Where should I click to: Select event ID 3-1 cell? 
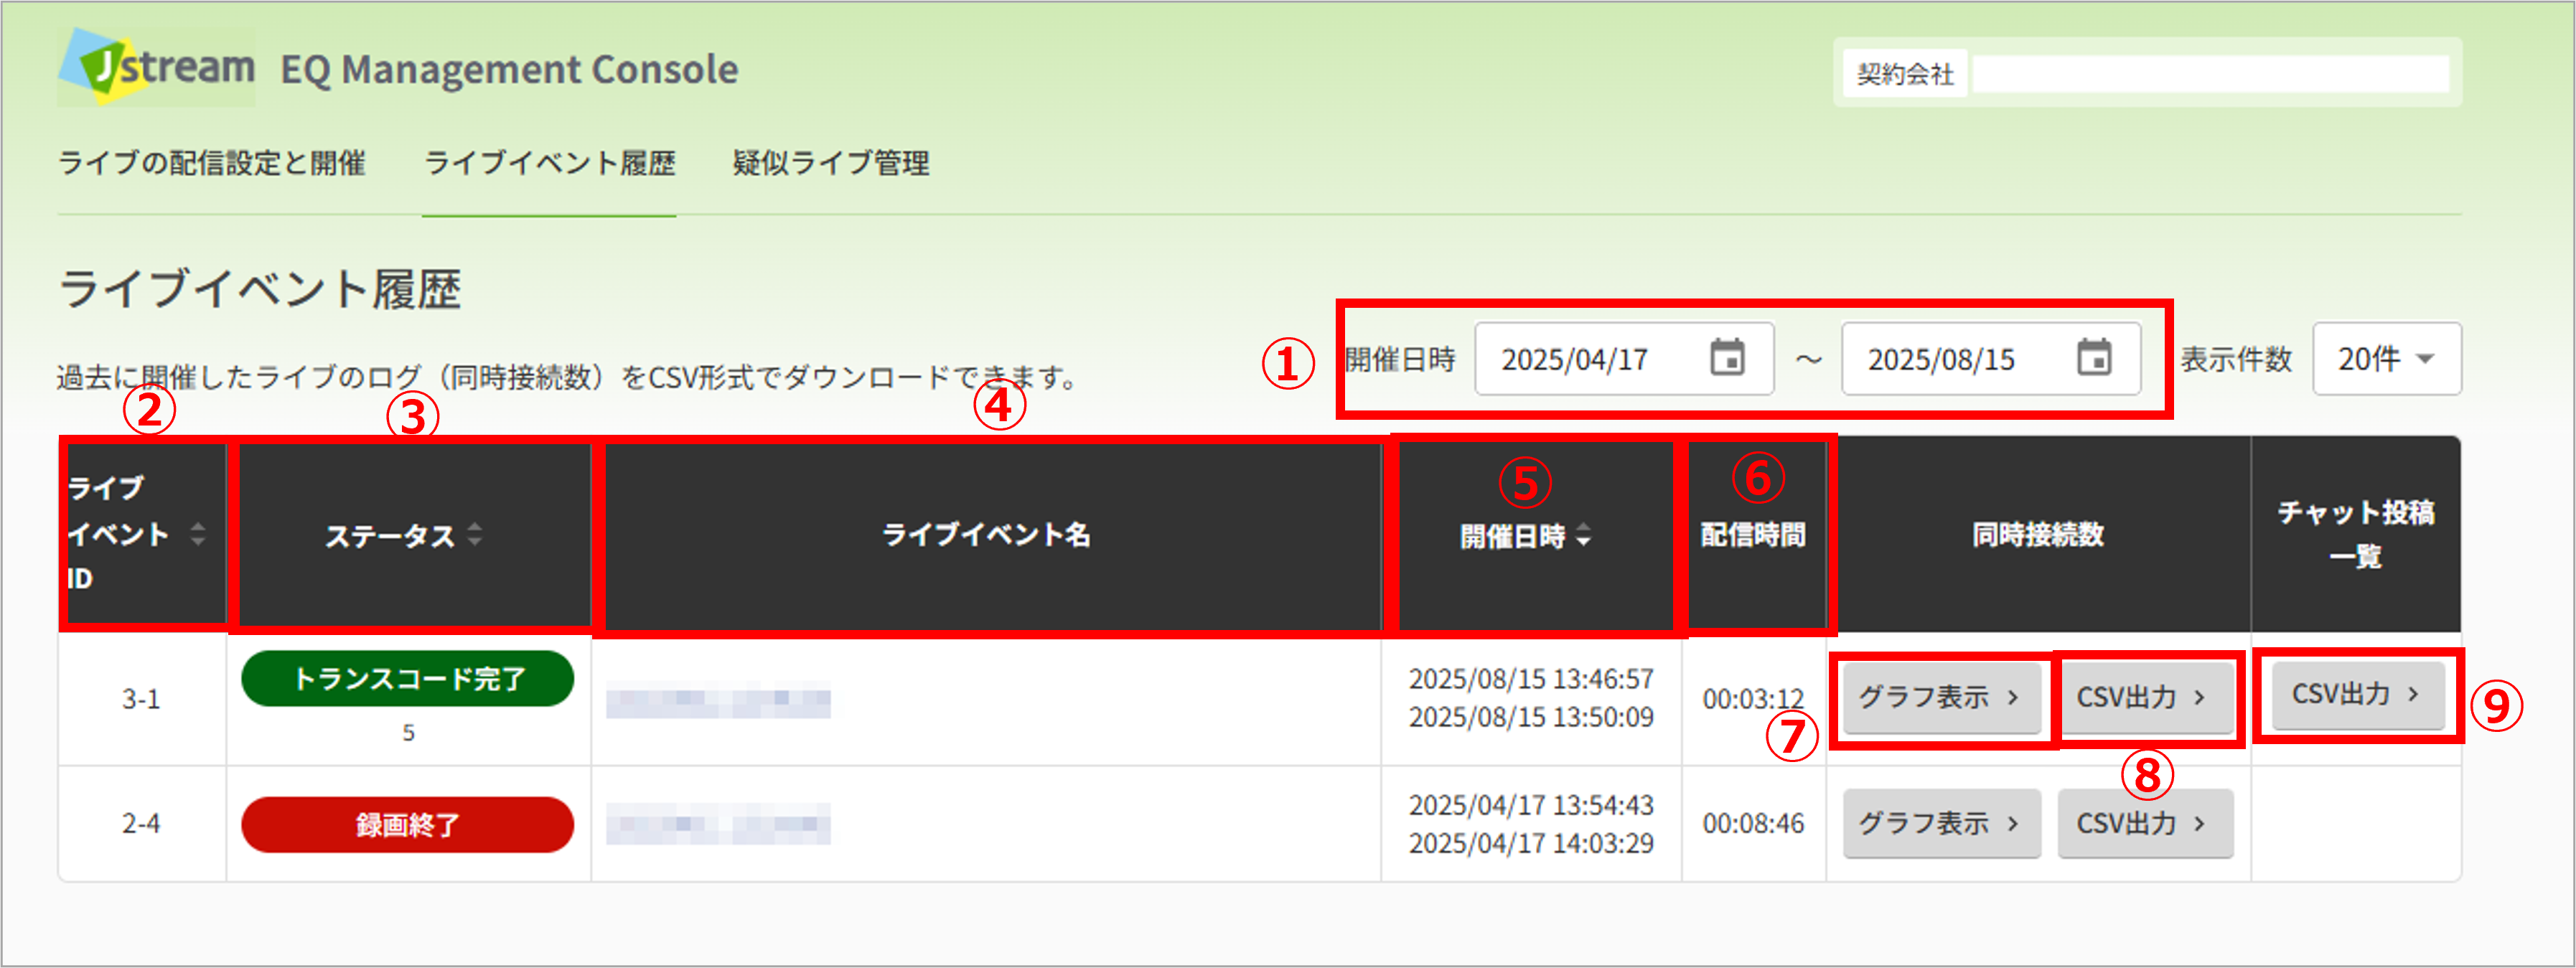click(141, 699)
